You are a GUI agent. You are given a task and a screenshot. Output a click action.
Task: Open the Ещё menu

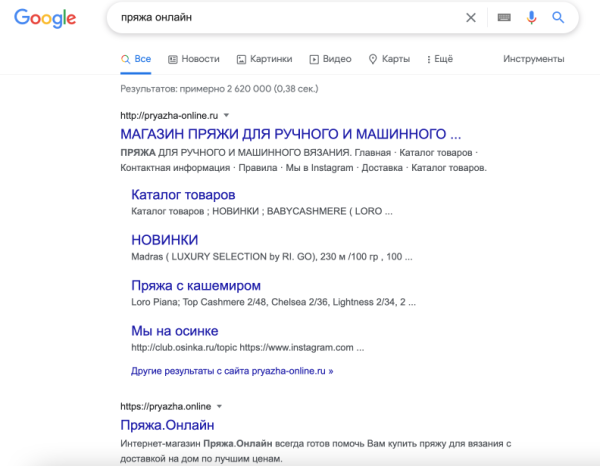[x=440, y=59]
